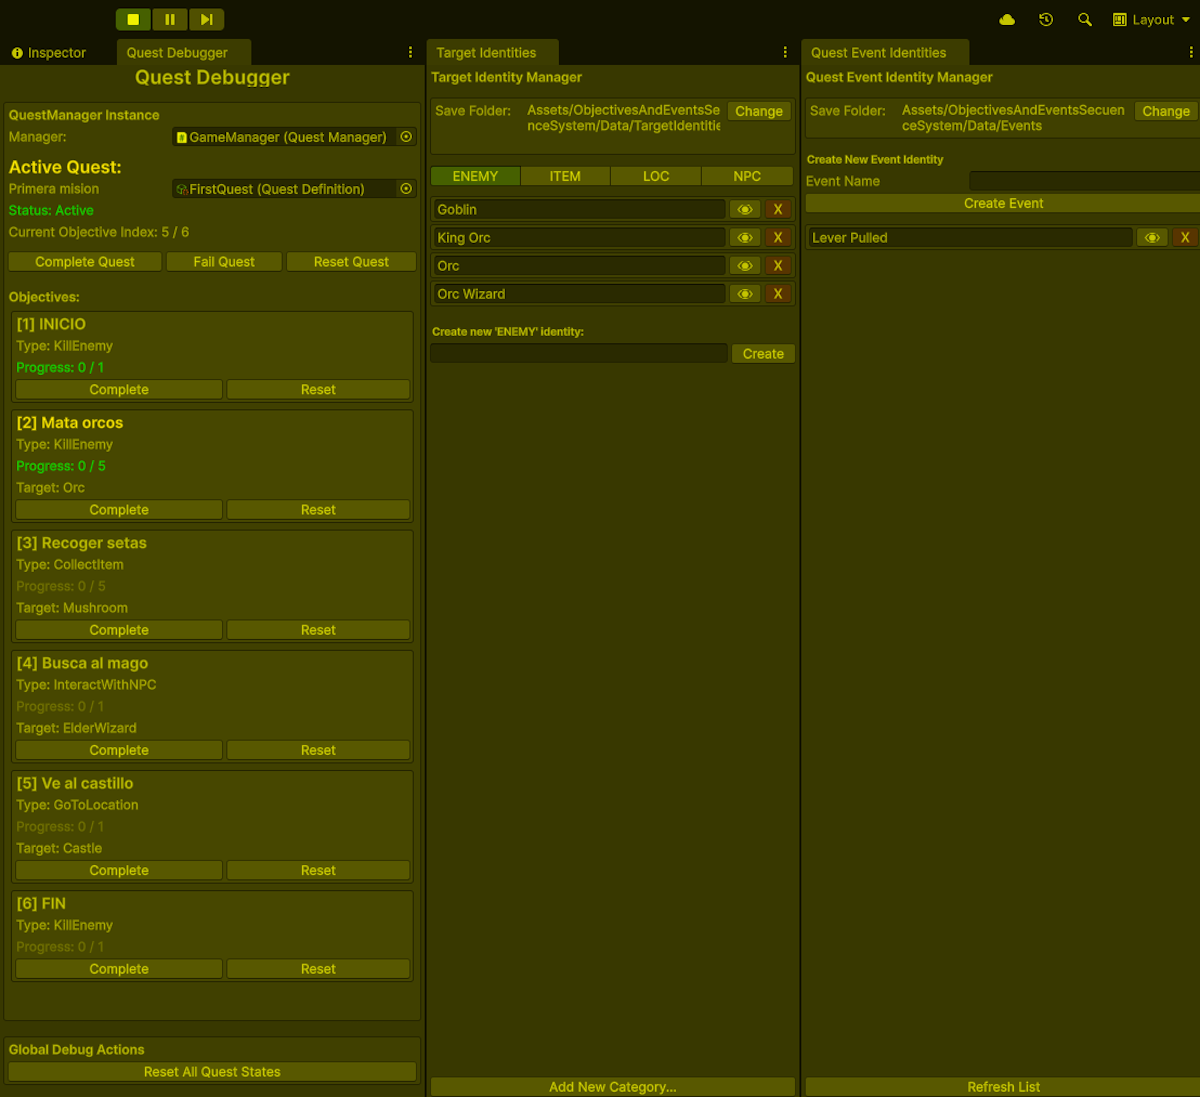Open the undo history icon
1200x1097 pixels.
click(1046, 20)
